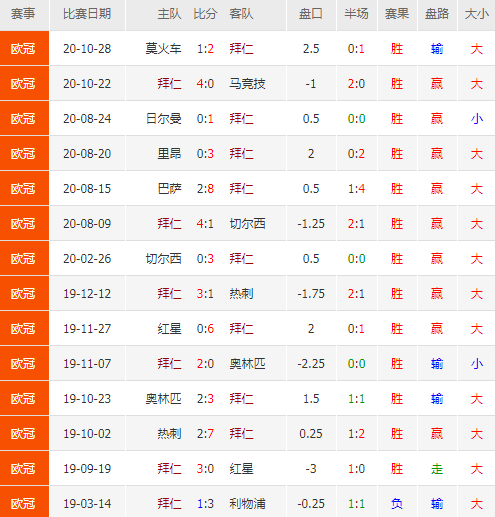Open 里昂 team link
Image resolution: width=495 pixels, height=517 pixels.
pos(169,154)
